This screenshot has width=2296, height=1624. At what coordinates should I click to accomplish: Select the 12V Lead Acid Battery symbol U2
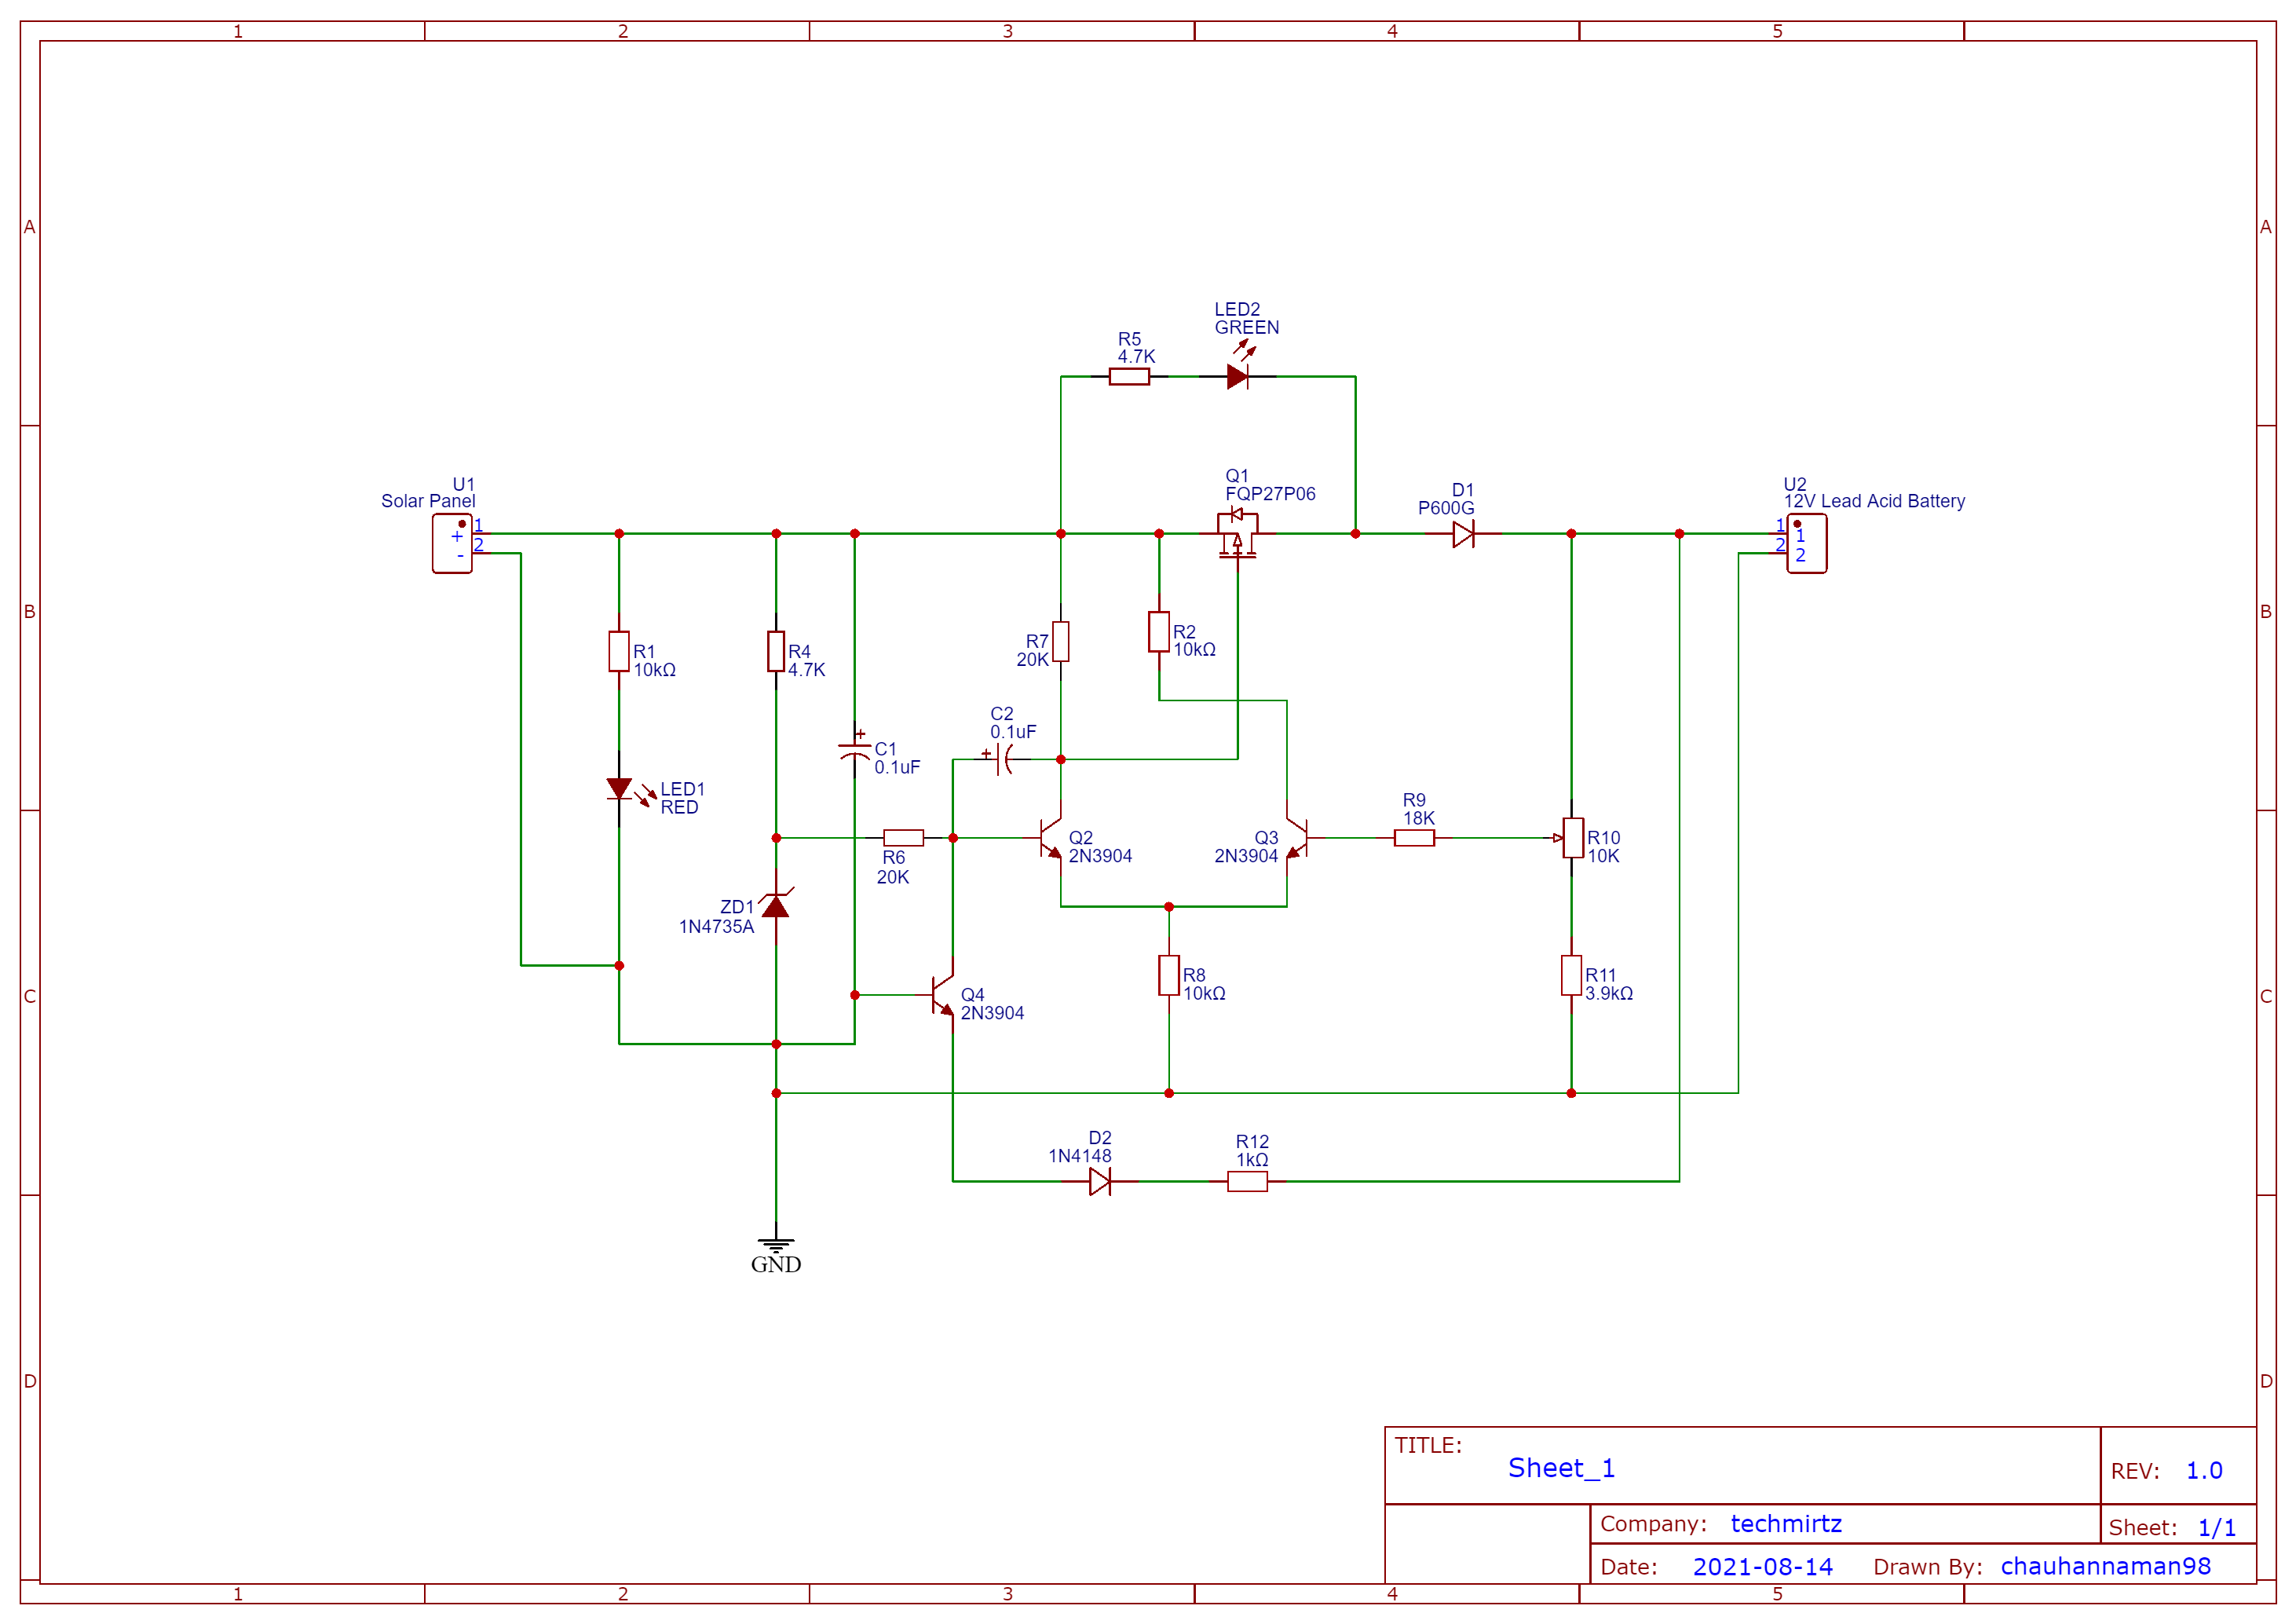pyautogui.click(x=1806, y=541)
